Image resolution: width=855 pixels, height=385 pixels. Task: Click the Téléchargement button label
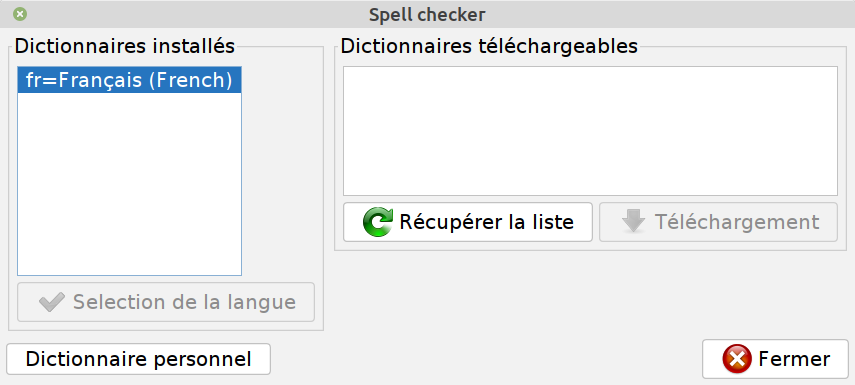pos(737,222)
